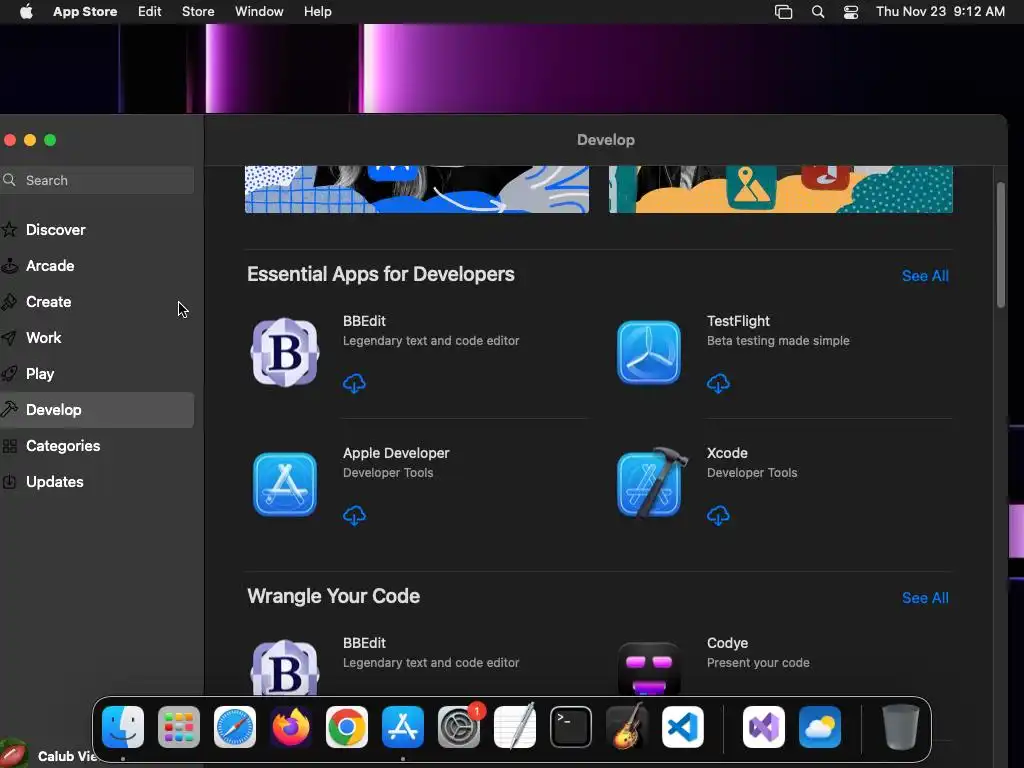Open the Window menu
The height and width of the screenshot is (768, 1024).
coord(259,12)
